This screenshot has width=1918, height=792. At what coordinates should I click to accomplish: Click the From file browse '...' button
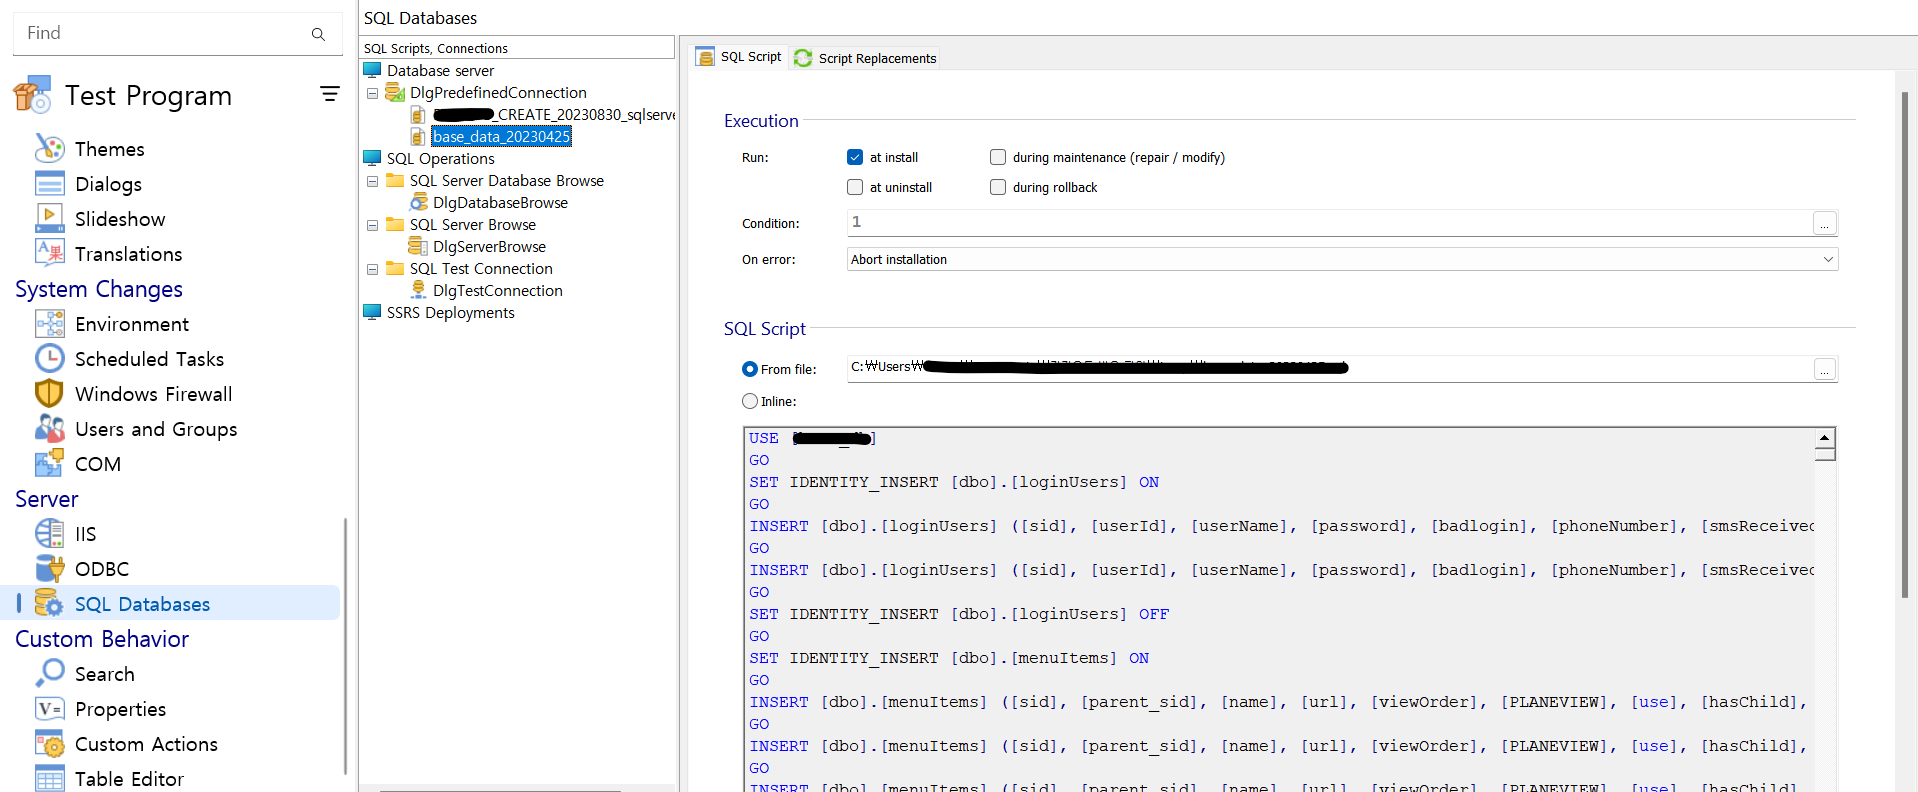[1825, 369]
